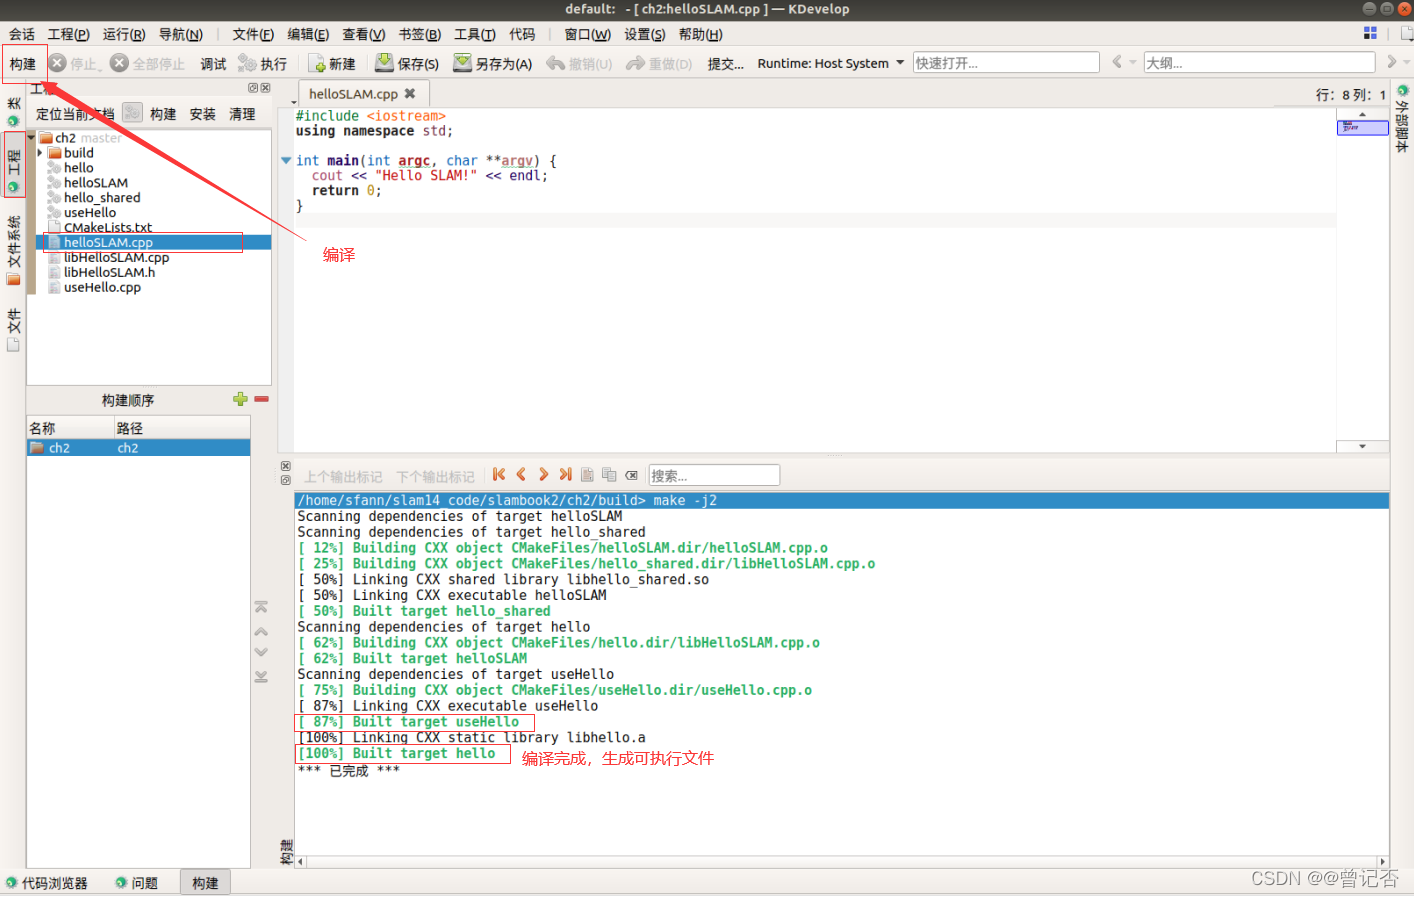Image resolution: width=1414 pixels, height=897 pixels.
Task: Open the Runtime: Host System dropdown
Action: pos(830,63)
